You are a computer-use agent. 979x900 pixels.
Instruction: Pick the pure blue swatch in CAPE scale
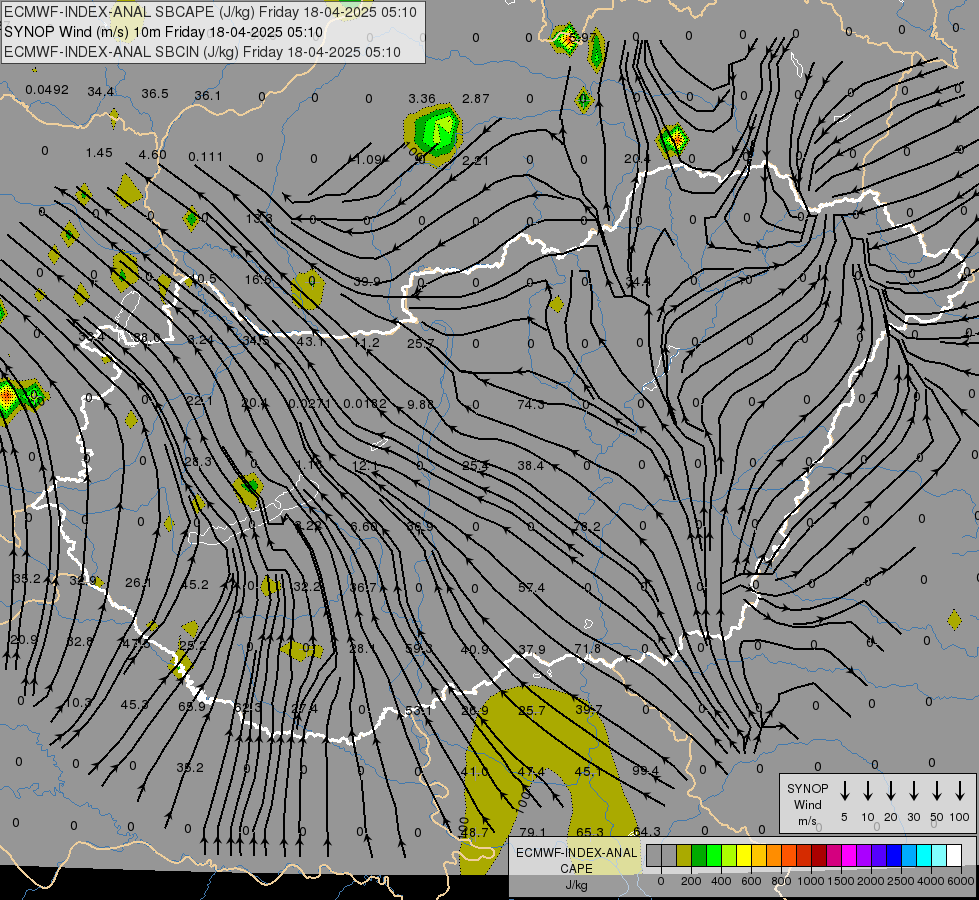(x=893, y=856)
